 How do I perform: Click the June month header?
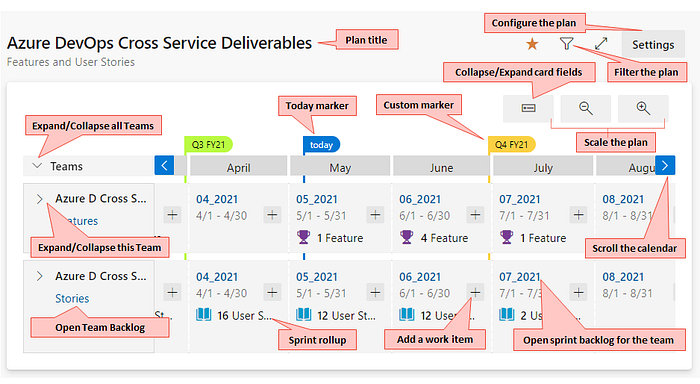(441, 167)
